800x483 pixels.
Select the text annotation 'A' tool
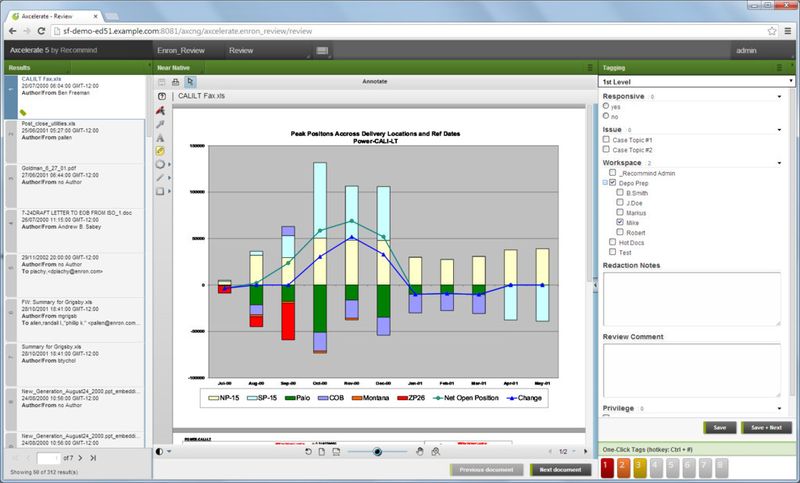pyautogui.click(x=160, y=138)
